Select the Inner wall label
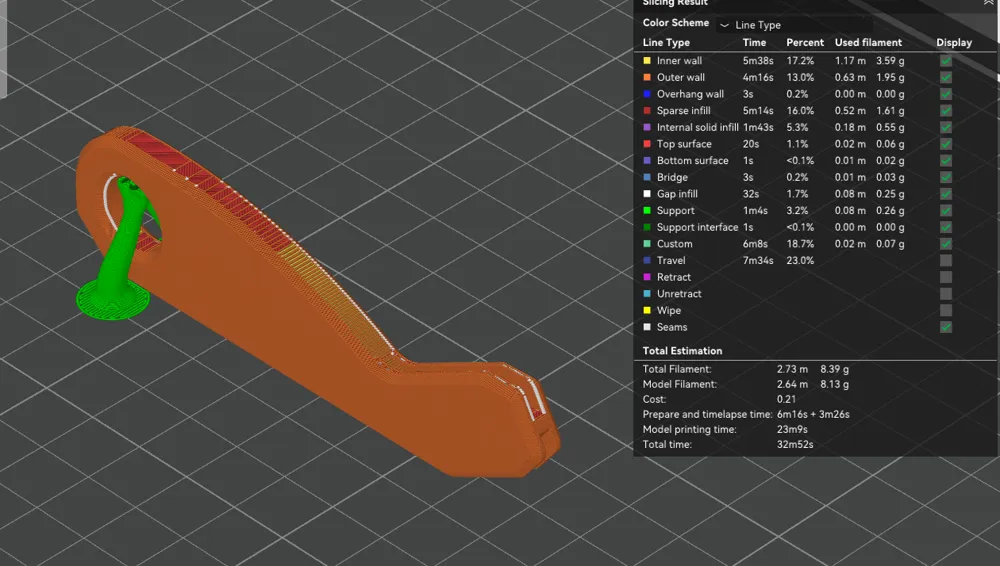1000x566 pixels. pyautogui.click(x=679, y=61)
